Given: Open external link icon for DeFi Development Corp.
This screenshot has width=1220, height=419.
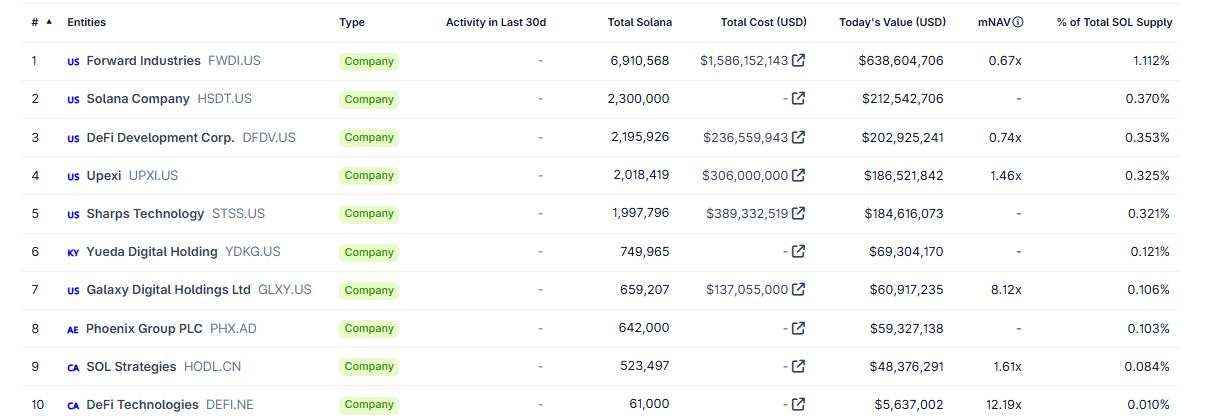Looking at the screenshot, I should [798, 137].
